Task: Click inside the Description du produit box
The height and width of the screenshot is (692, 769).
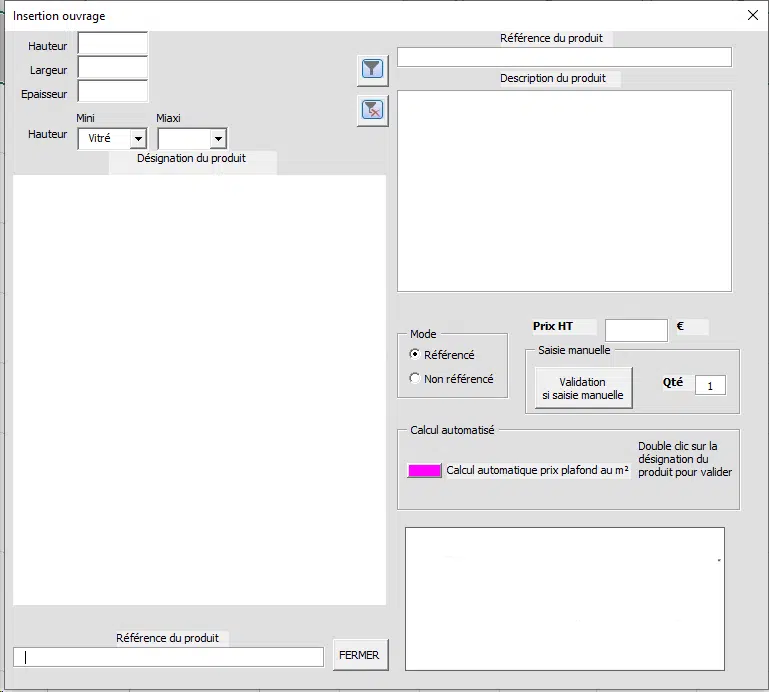Action: [564, 190]
